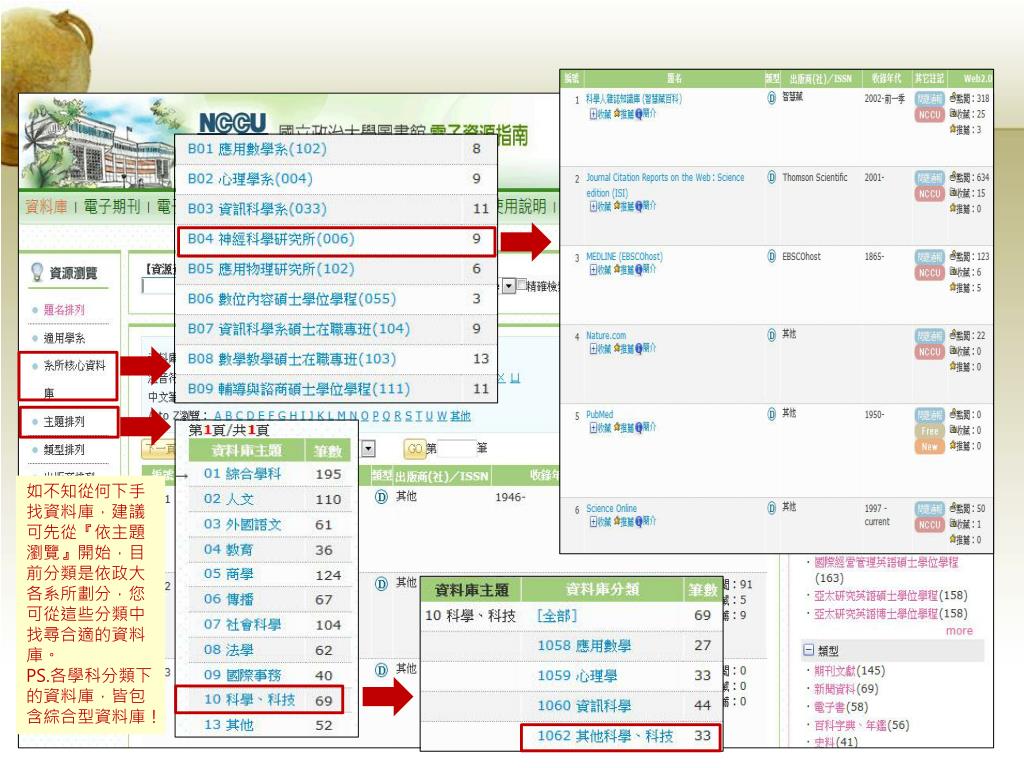Filter by 亞太研究英語博士學位學程(158)

(891, 614)
